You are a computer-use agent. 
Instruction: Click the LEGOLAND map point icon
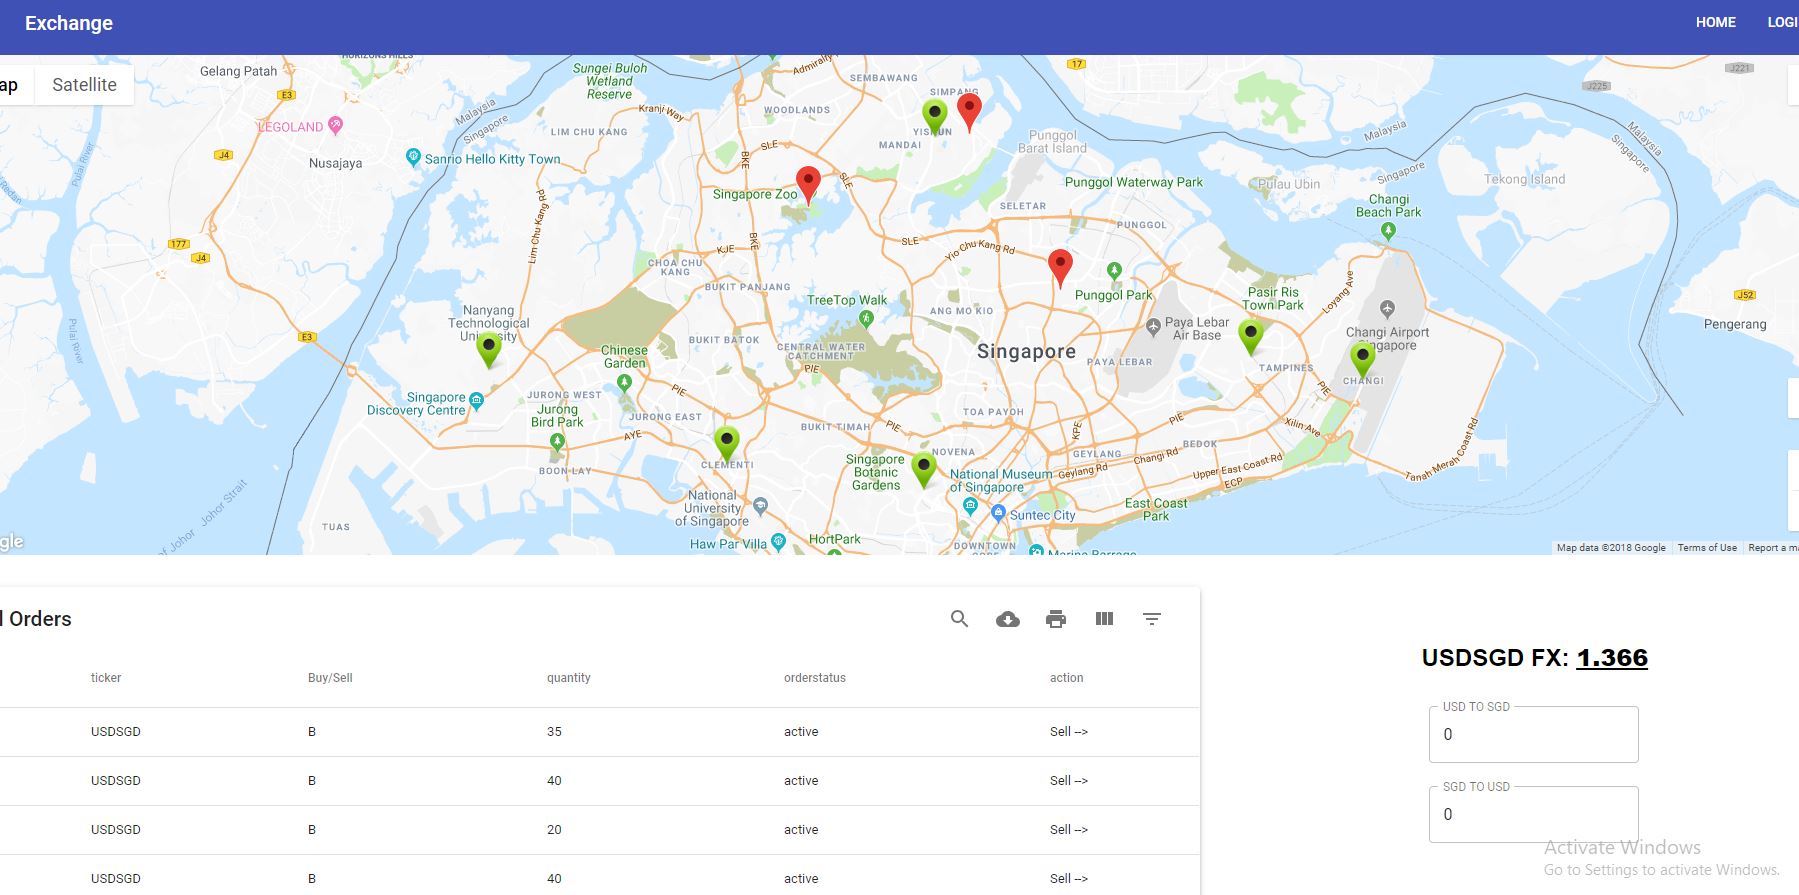[x=336, y=126]
